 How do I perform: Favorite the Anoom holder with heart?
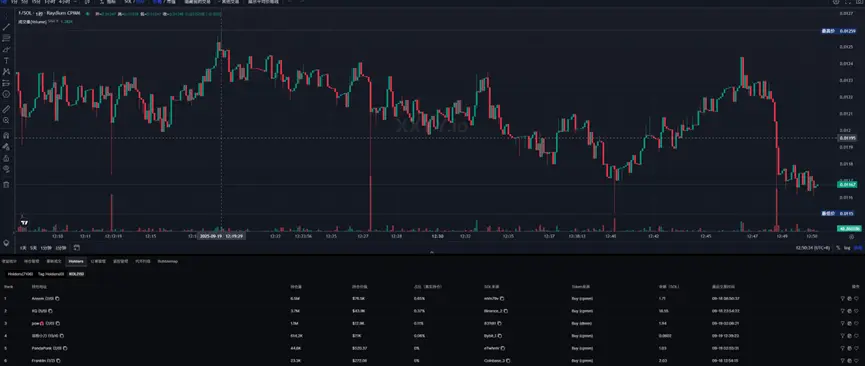click(856, 298)
